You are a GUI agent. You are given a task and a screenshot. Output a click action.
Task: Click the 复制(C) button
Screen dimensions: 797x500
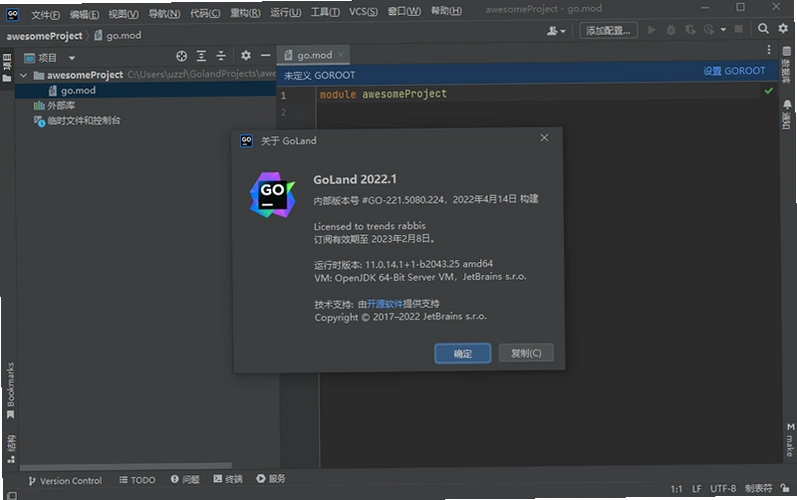point(526,353)
